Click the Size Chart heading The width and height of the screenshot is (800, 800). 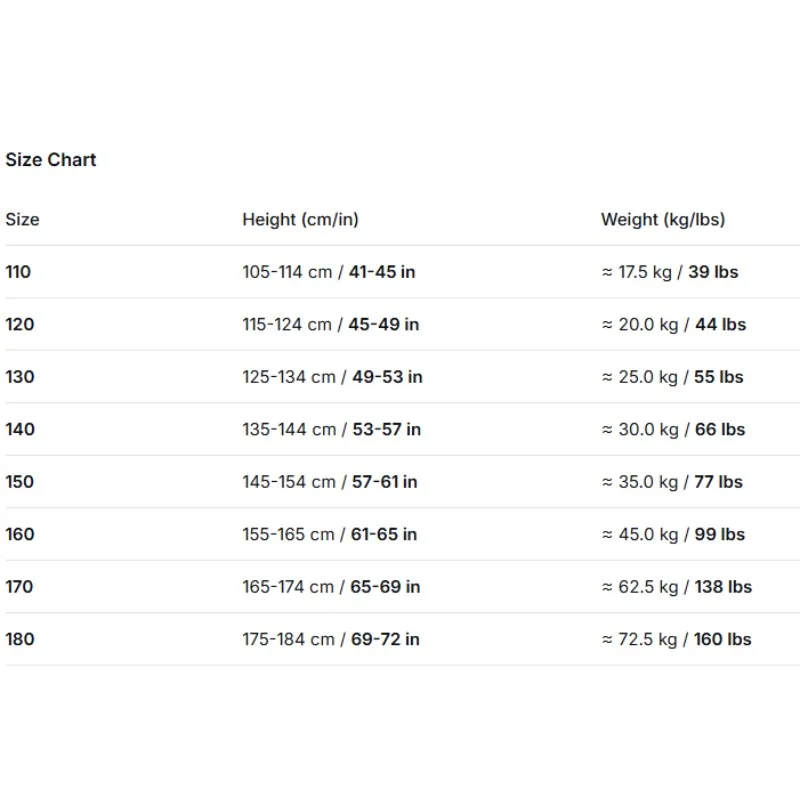51,160
